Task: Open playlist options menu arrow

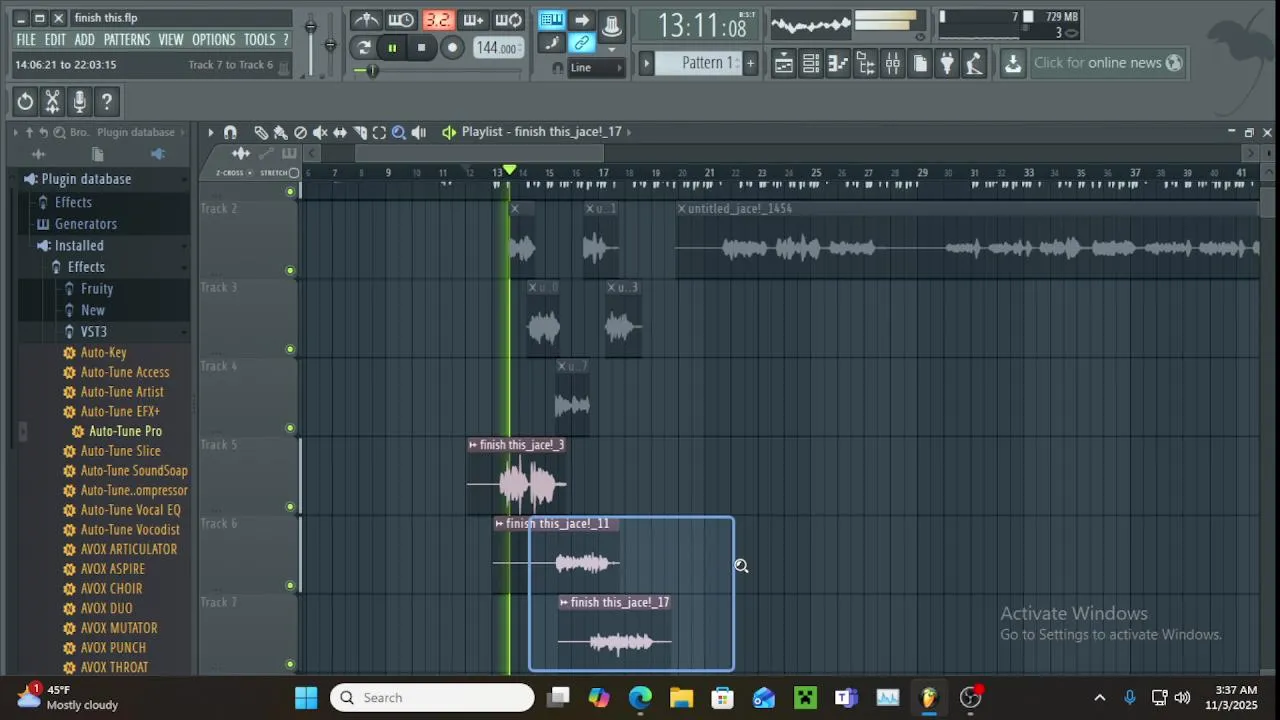Action: click(x=210, y=132)
